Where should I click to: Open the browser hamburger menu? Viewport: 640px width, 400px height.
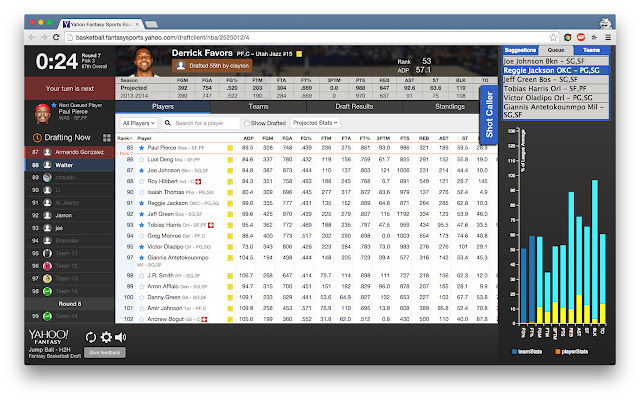coord(608,38)
